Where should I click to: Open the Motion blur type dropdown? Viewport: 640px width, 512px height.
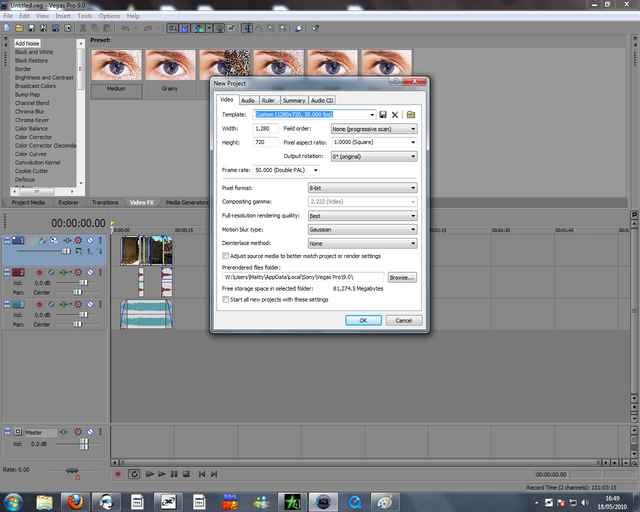(413, 230)
